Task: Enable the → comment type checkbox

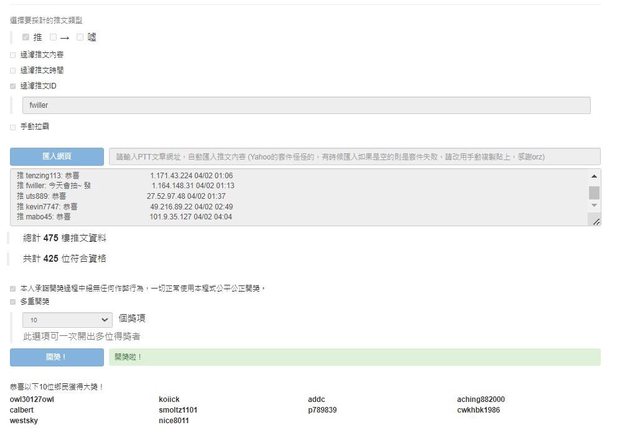Action: (51, 37)
